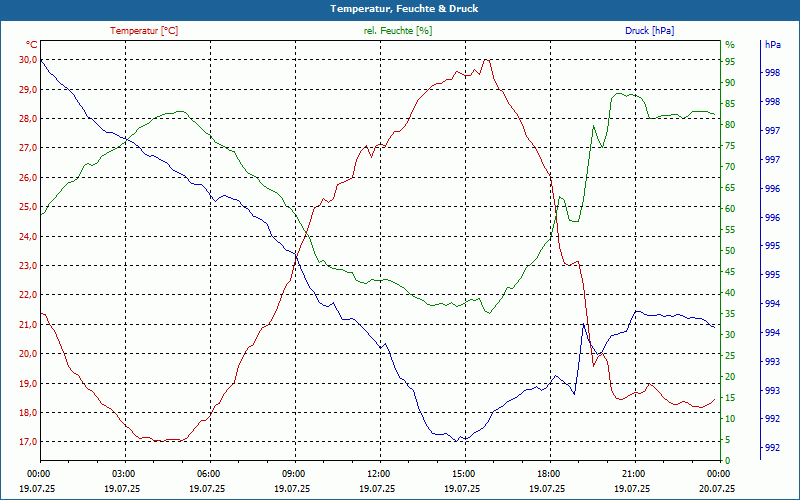Click the '90' humidity axis value

pyautogui.click(x=730, y=83)
